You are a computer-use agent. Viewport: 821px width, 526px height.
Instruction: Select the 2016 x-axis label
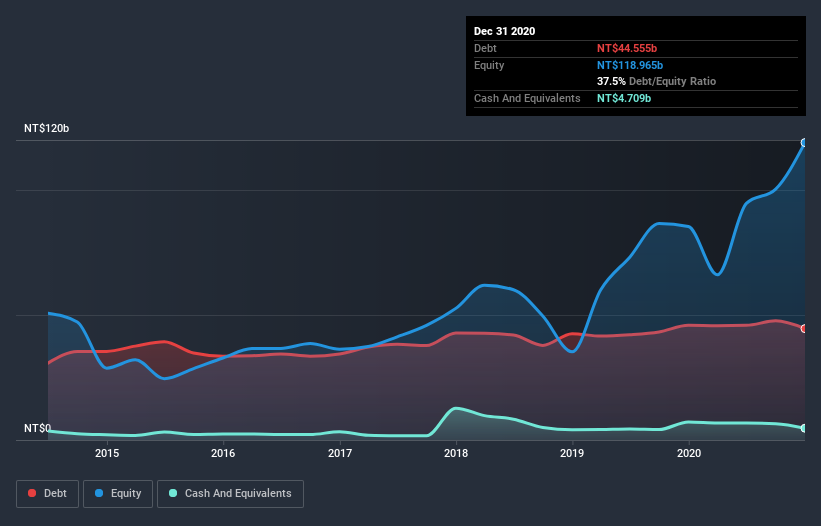[x=223, y=453]
